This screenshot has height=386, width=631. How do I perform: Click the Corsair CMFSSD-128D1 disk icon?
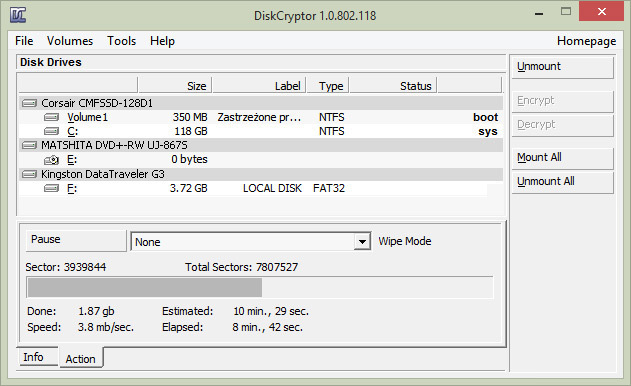point(29,103)
